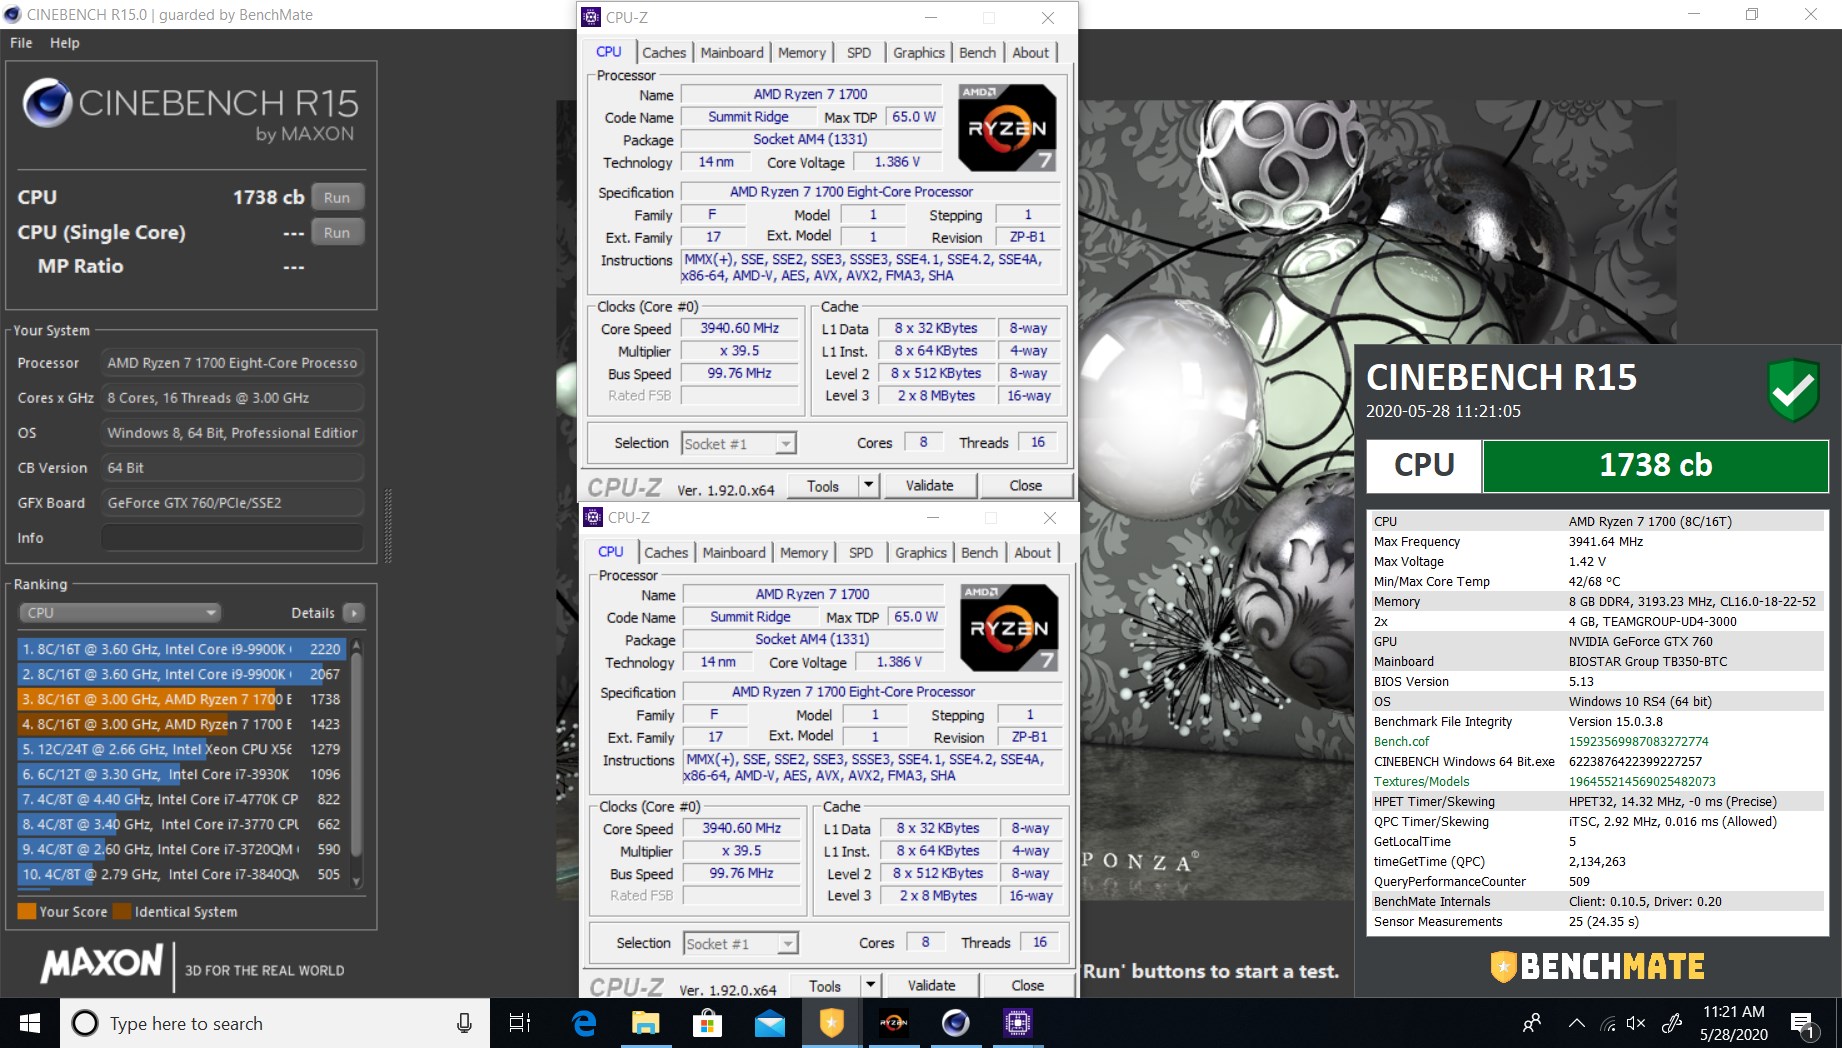Open Windows Ink Workspace pen icon

[x=1671, y=1023]
